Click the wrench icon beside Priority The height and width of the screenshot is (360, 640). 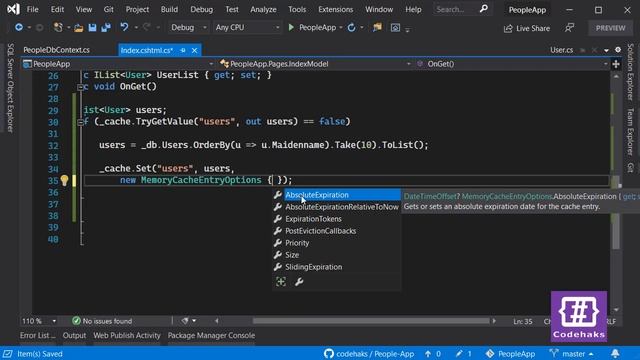278,243
